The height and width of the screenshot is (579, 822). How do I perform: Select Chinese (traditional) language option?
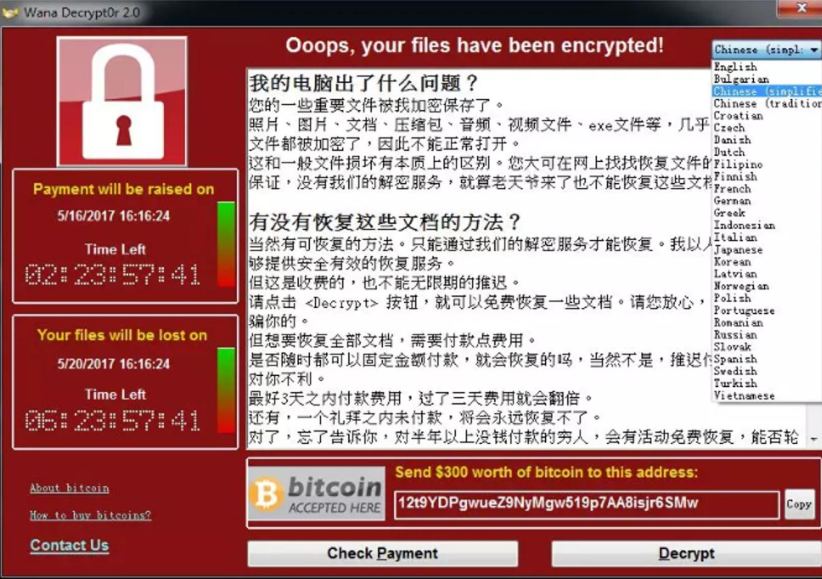pyautogui.click(x=767, y=103)
